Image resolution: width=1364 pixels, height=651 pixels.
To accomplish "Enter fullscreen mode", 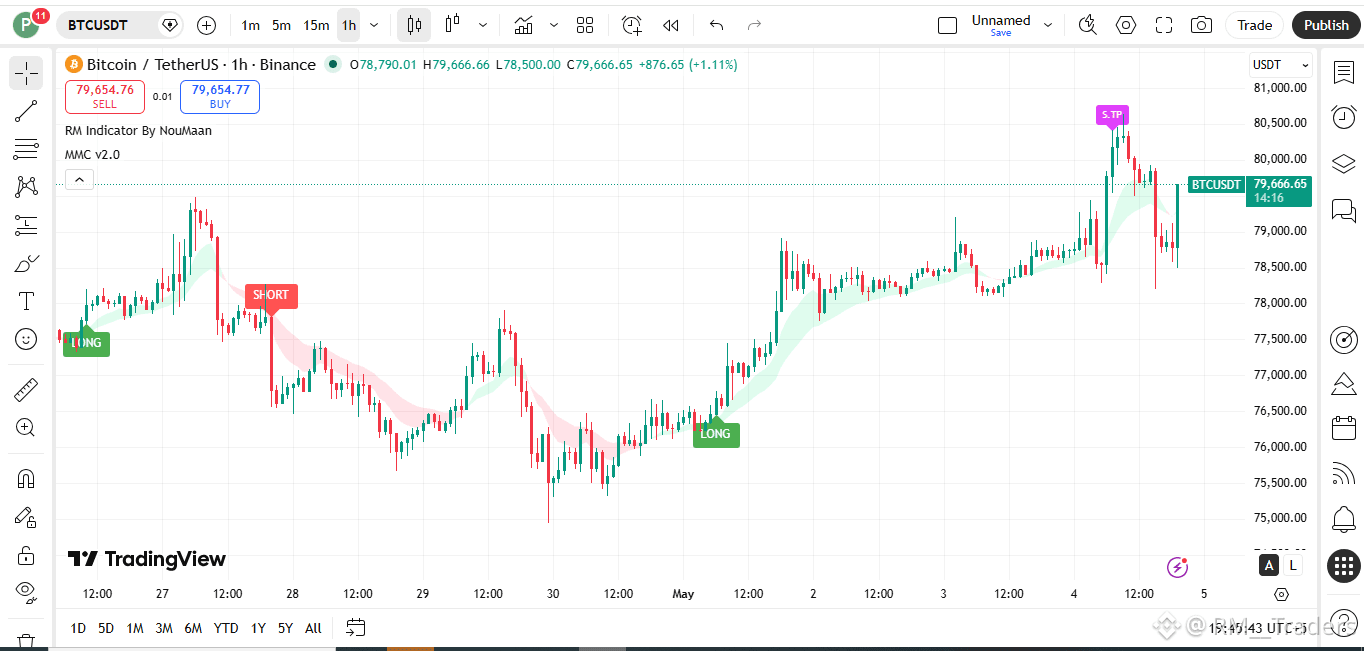I will coord(1164,25).
